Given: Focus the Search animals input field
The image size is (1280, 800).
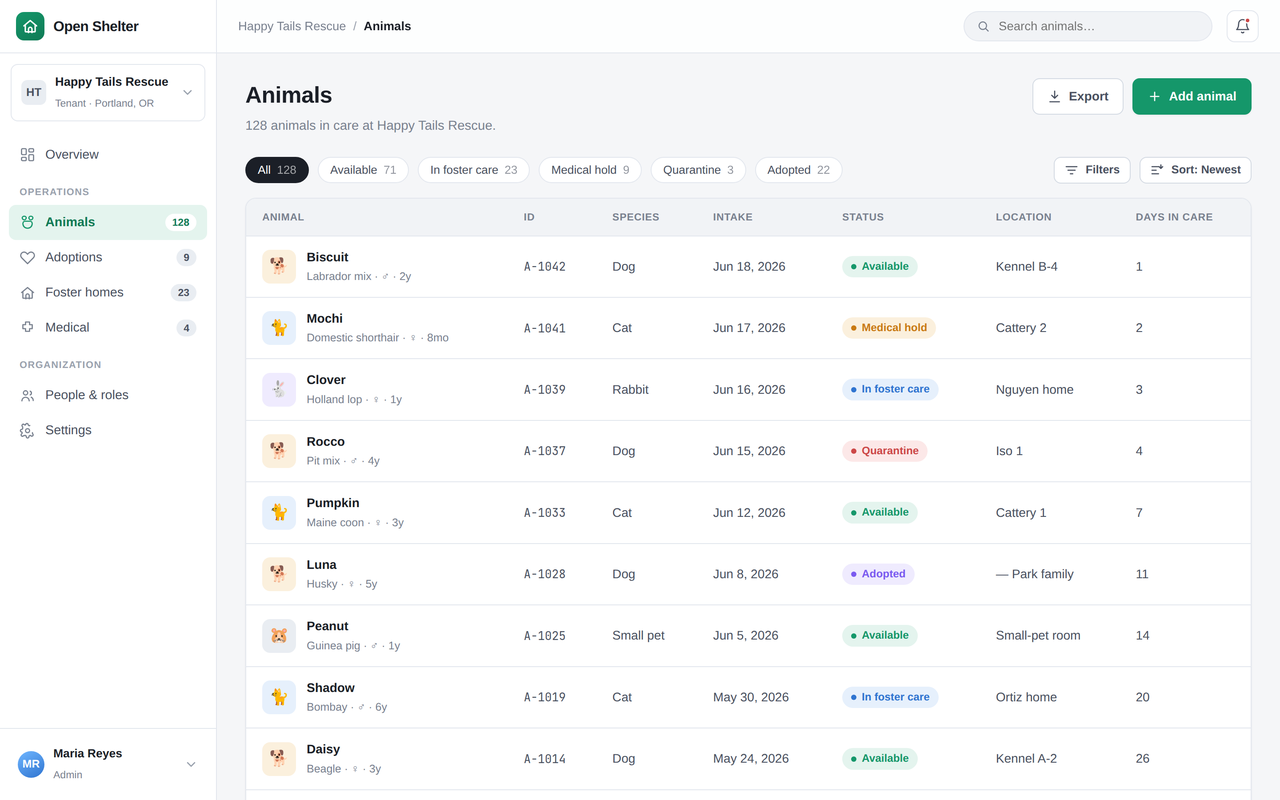Looking at the screenshot, I should click(x=1088, y=26).
